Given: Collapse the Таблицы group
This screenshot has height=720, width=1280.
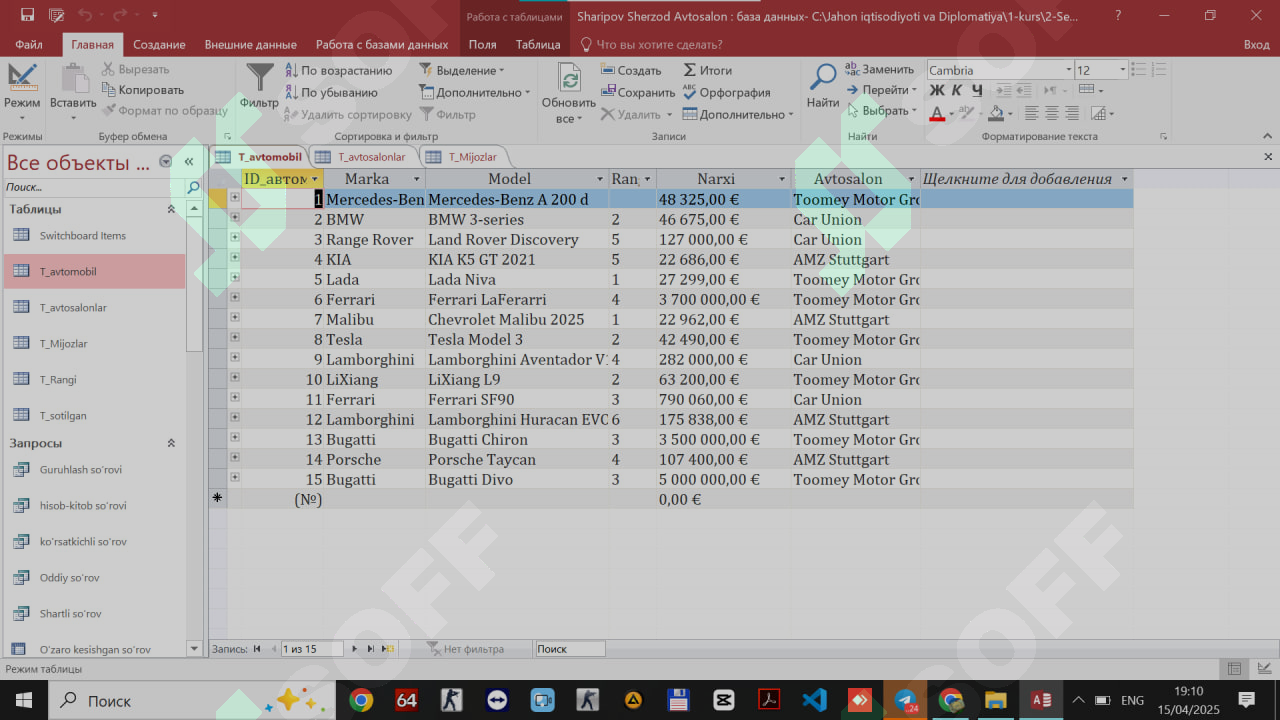Looking at the screenshot, I should coord(171,209).
